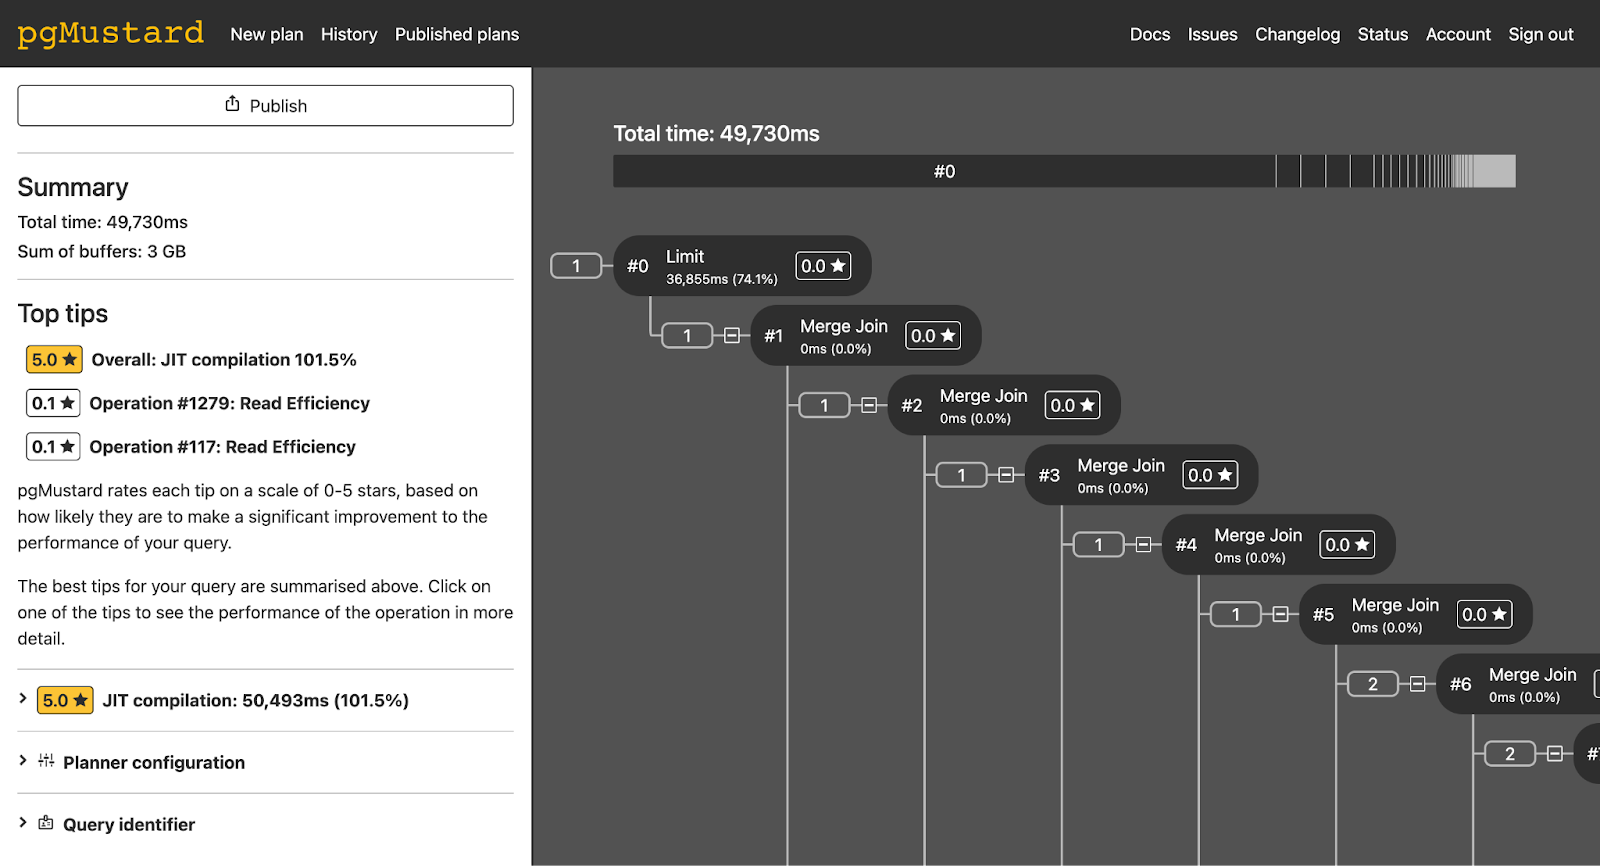Expand the Query identifier section

pos(23,823)
